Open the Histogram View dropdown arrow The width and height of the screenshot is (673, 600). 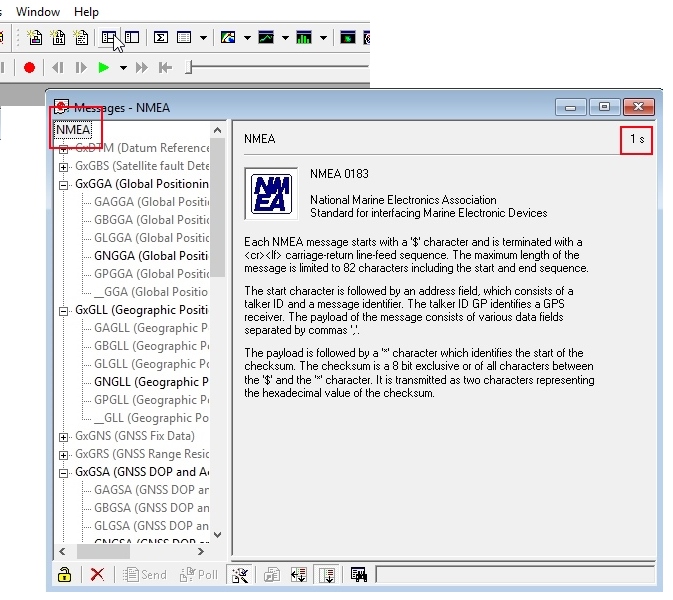pyautogui.click(x=323, y=38)
